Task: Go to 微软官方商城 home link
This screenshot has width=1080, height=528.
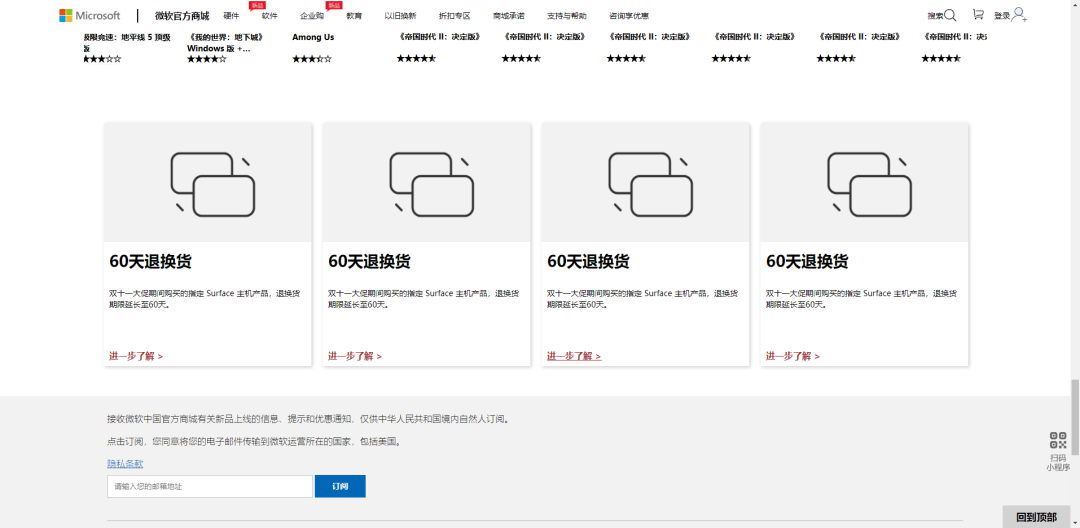Action: (x=182, y=16)
